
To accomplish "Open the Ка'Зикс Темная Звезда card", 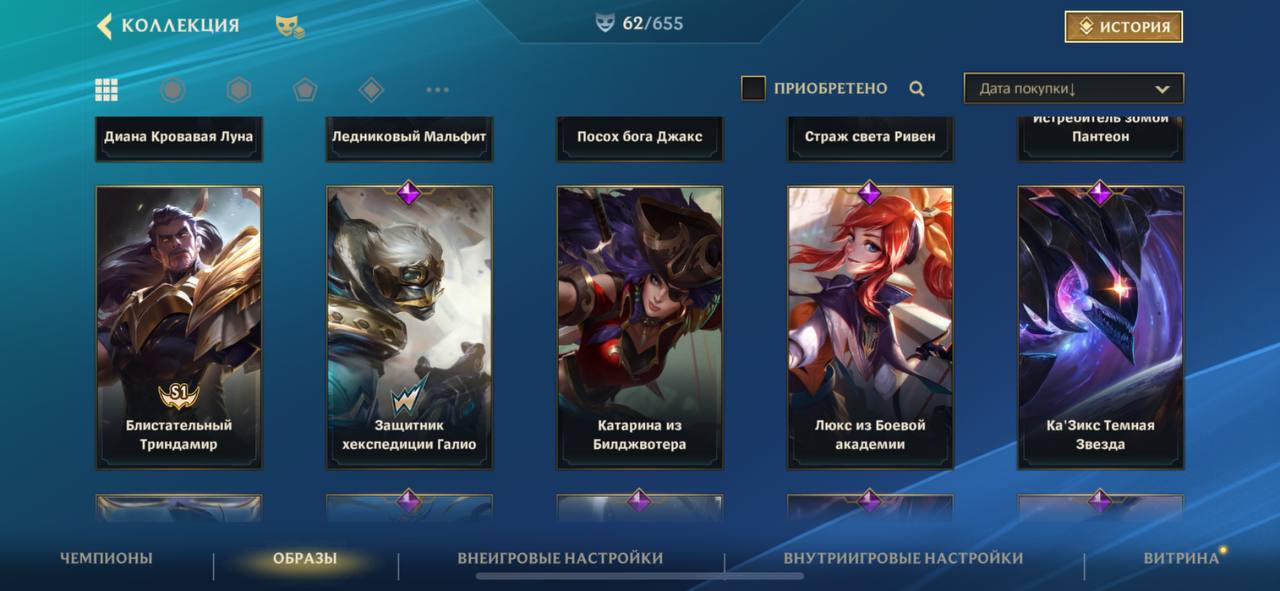I will click(1101, 327).
